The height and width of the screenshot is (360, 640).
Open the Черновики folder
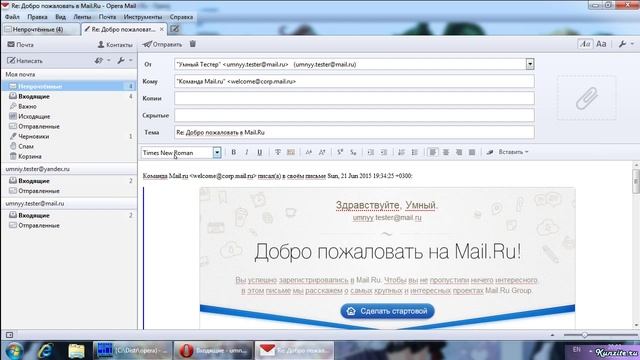click(x=69, y=136)
